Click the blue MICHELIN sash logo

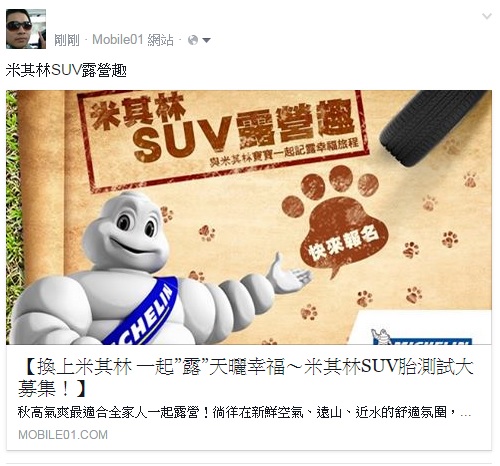(x=143, y=312)
